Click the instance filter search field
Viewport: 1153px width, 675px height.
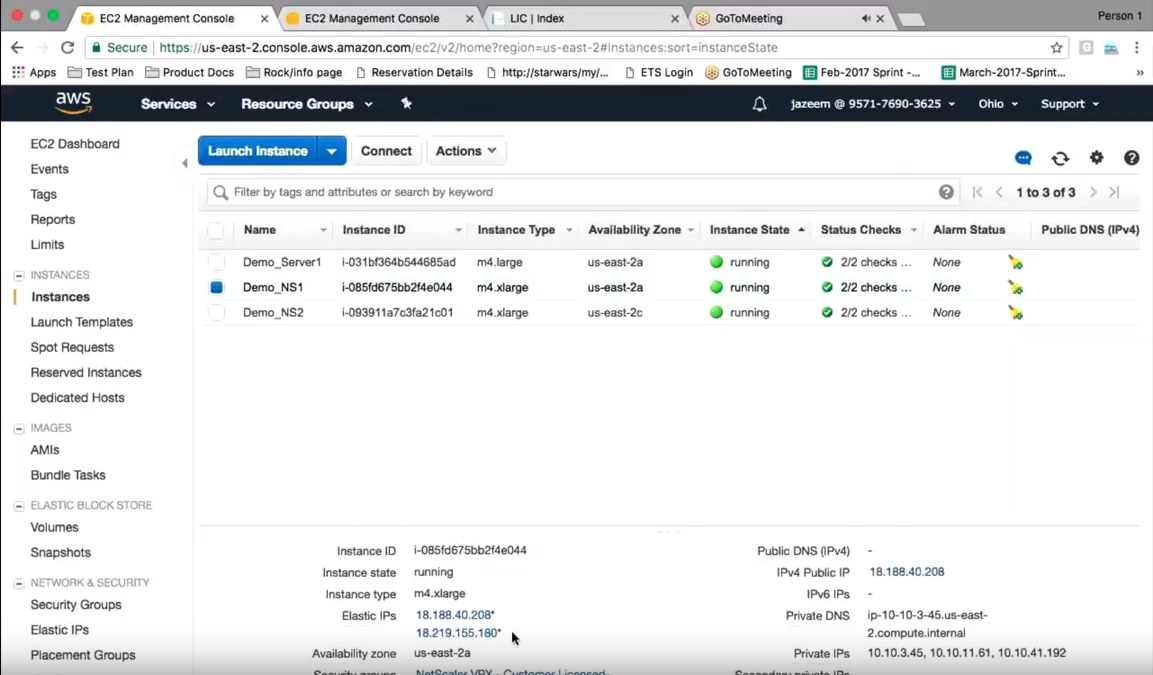(x=580, y=192)
